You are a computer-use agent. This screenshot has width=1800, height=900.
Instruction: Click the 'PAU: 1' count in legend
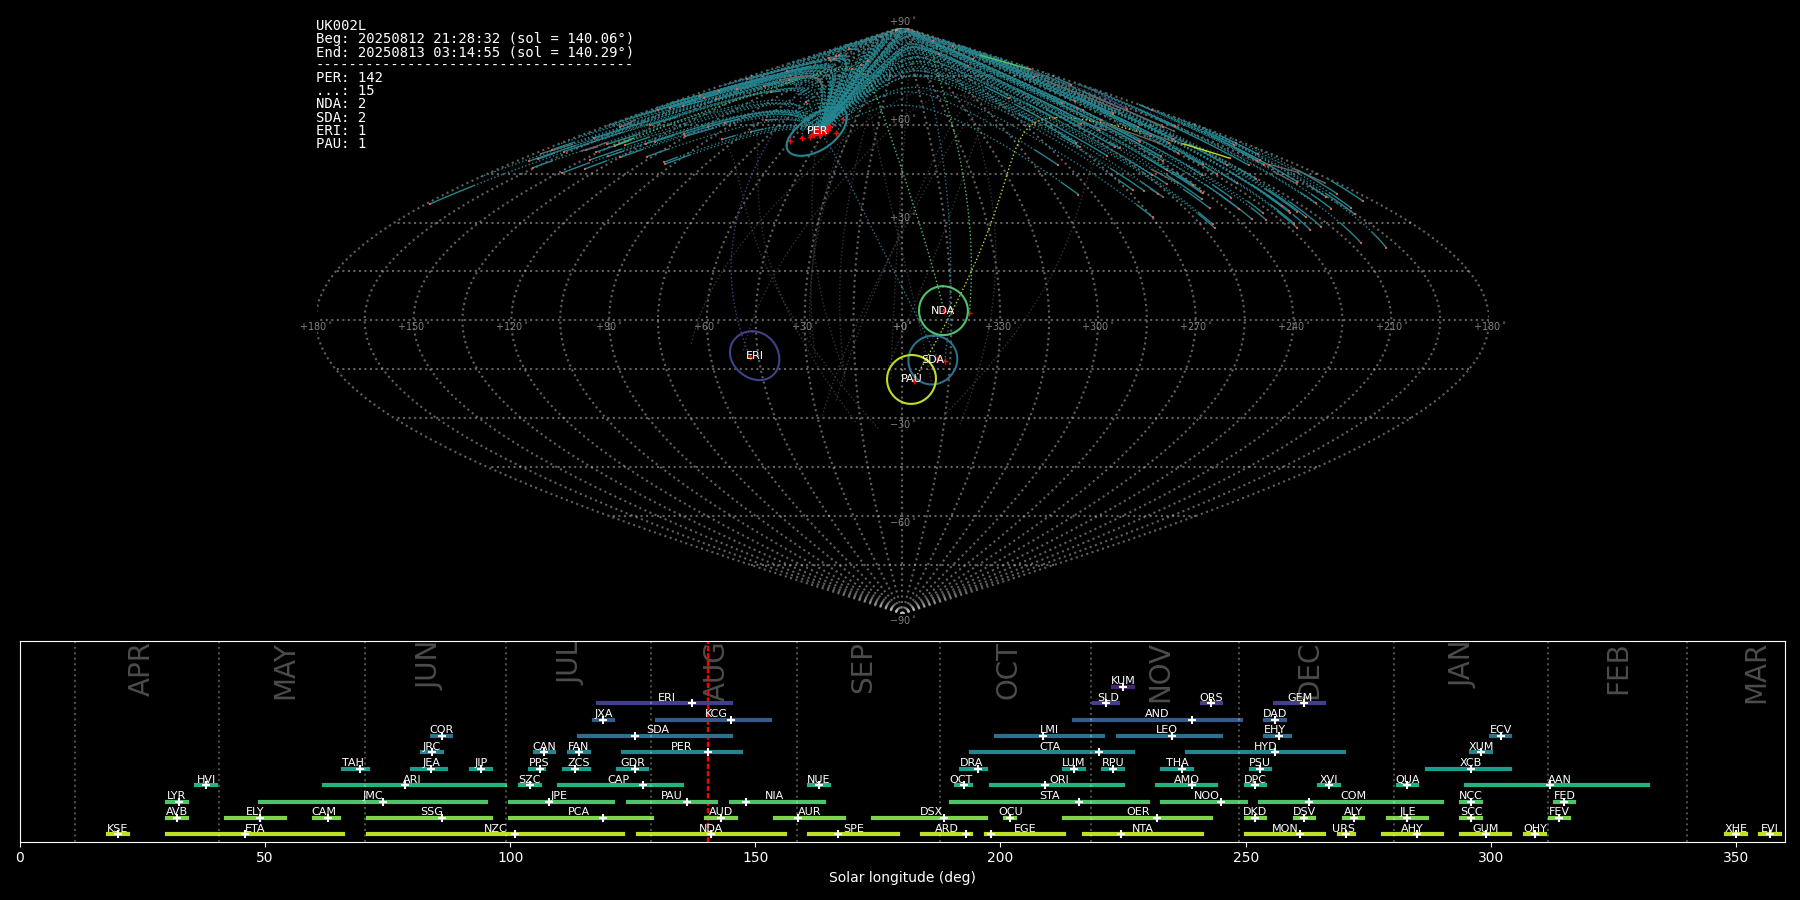[x=341, y=143]
